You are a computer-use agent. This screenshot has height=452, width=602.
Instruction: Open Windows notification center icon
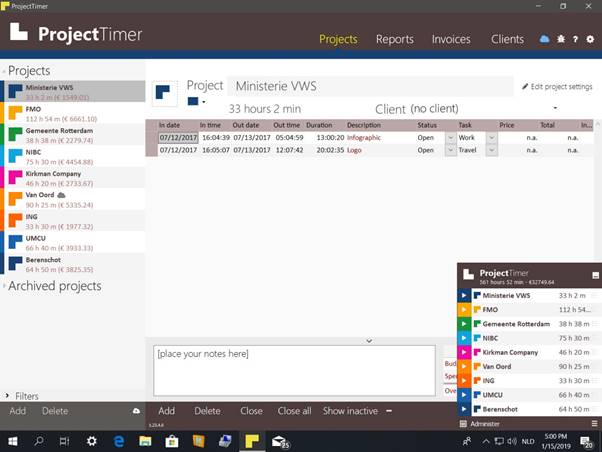pyautogui.click(x=586, y=442)
